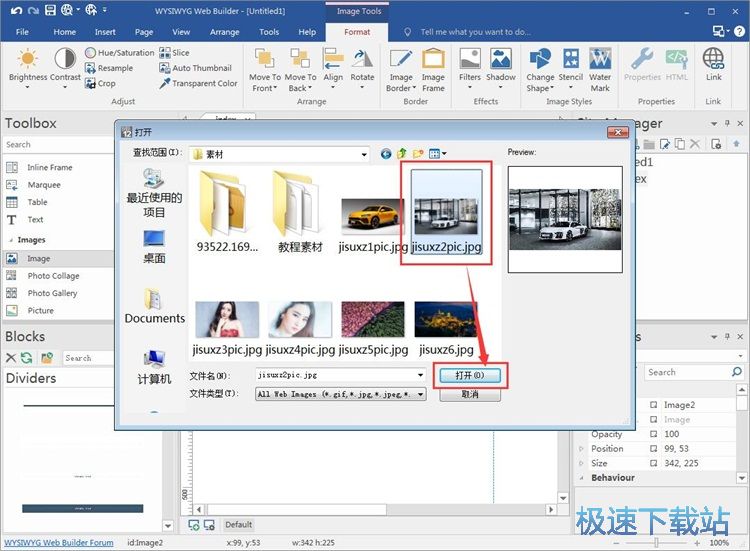Viewport: 750px width, 551px height.
Task: Click the Contrast adjustment icon
Action: (x=65, y=62)
